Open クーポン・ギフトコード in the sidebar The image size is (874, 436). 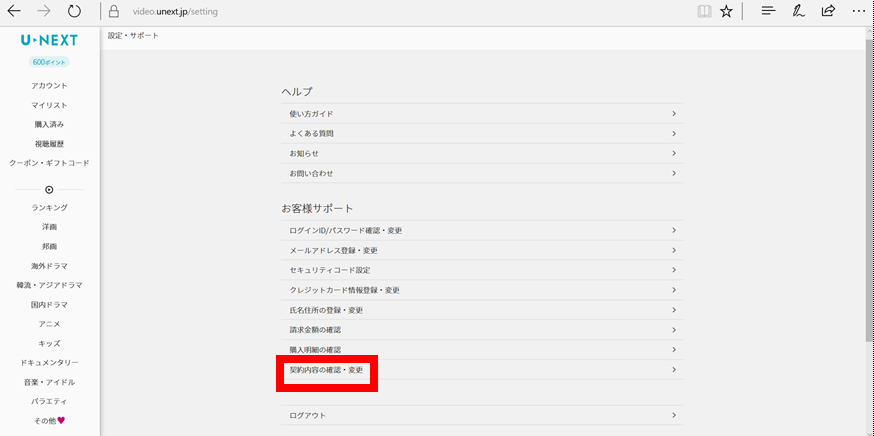point(49,163)
